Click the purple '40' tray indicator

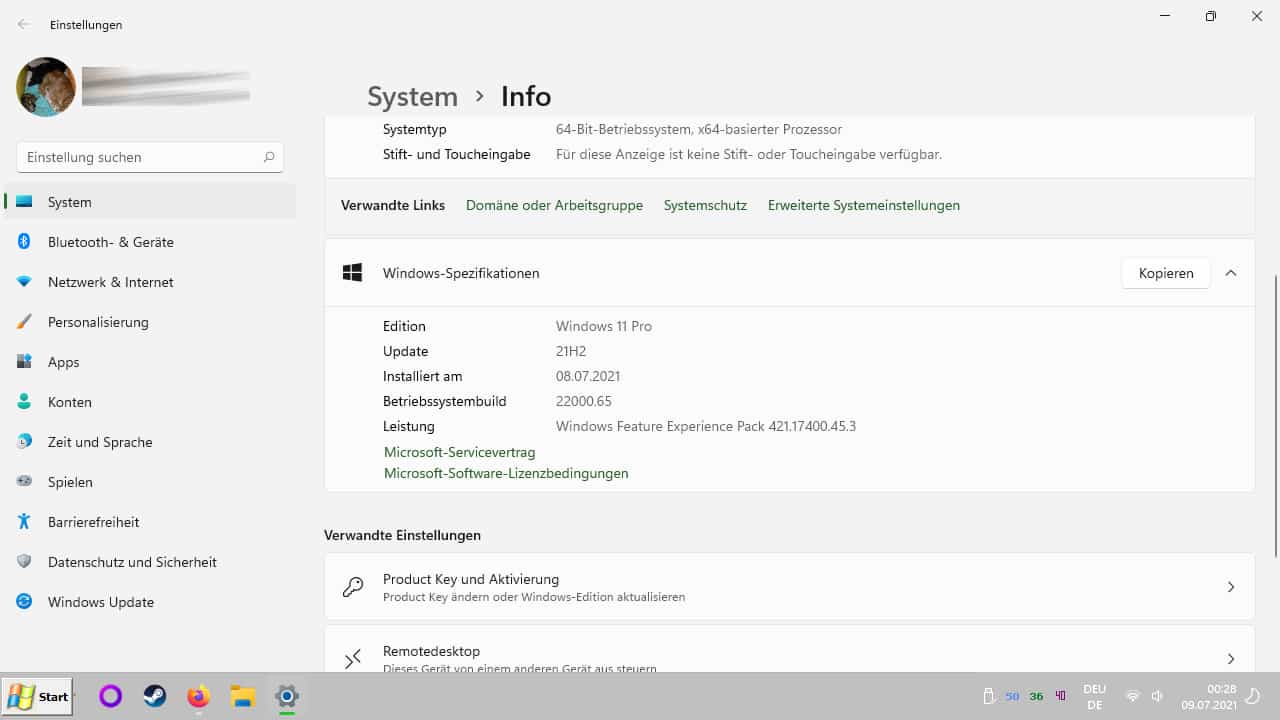click(x=1061, y=696)
